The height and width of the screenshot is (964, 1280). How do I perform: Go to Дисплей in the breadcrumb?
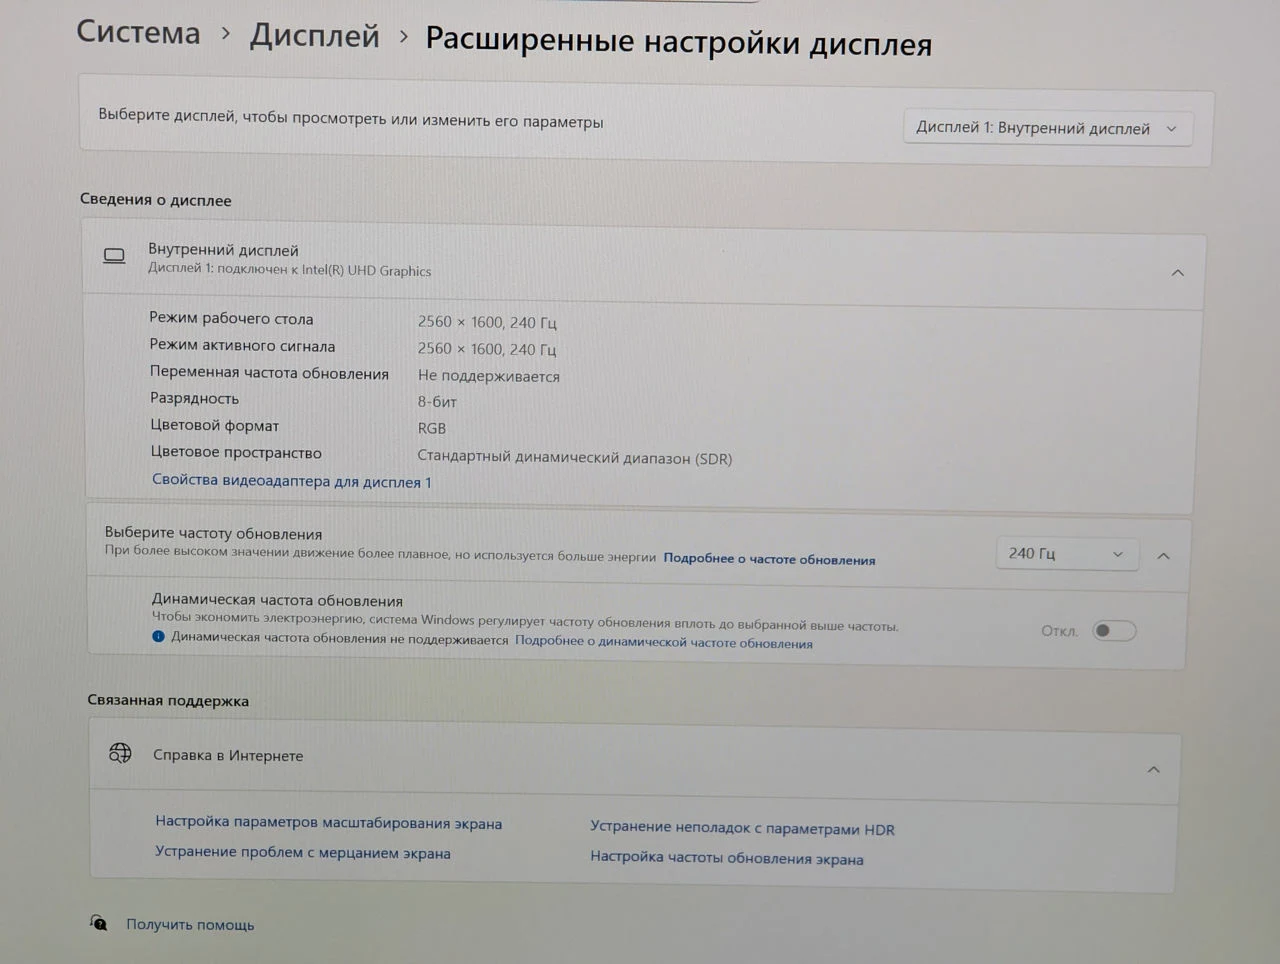pos(314,35)
